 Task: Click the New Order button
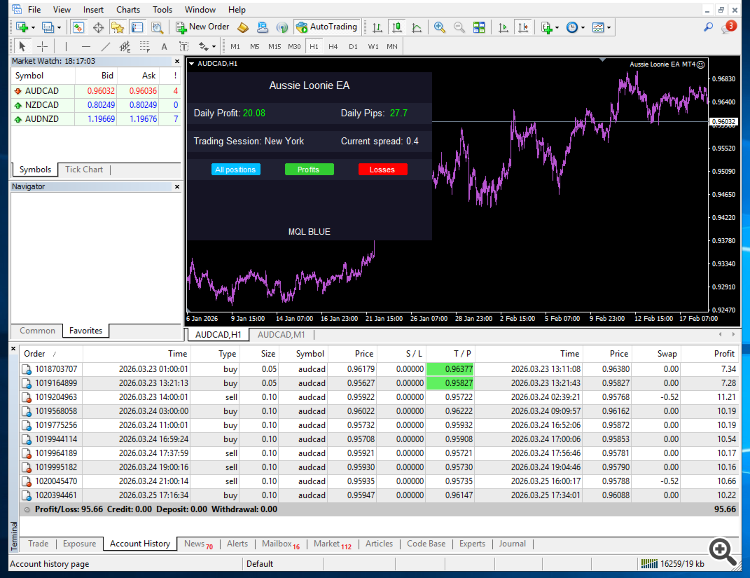[202, 27]
